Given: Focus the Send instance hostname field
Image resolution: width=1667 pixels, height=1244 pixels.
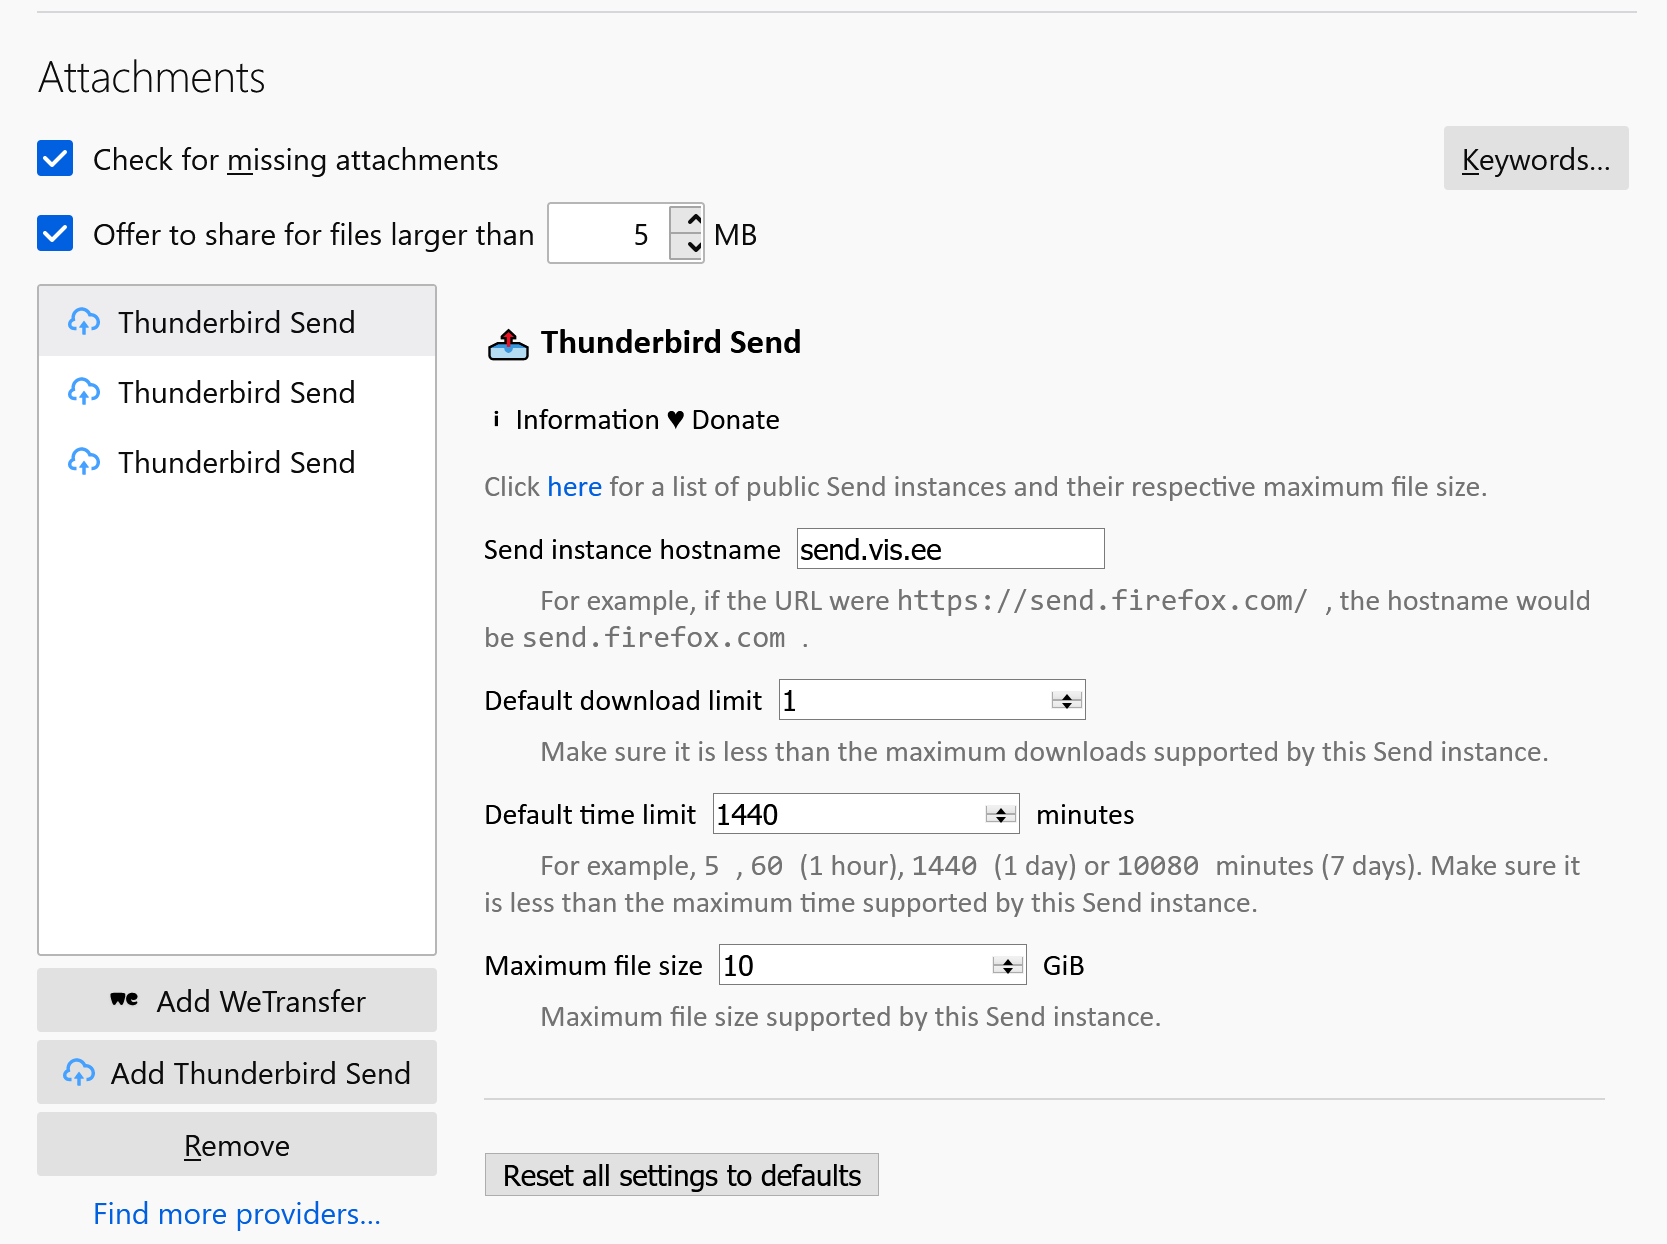Looking at the screenshot, I should 951,549.
